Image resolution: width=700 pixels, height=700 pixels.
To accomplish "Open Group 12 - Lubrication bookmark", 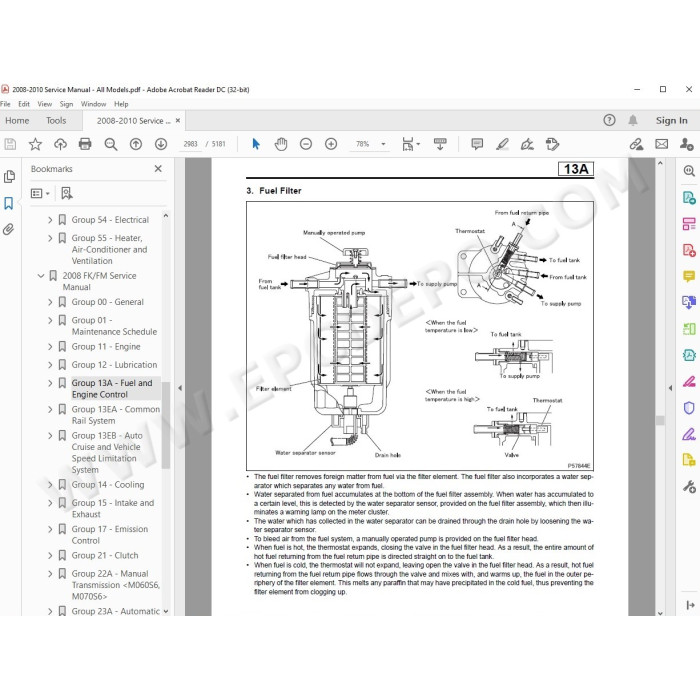I will pos(114,365).
